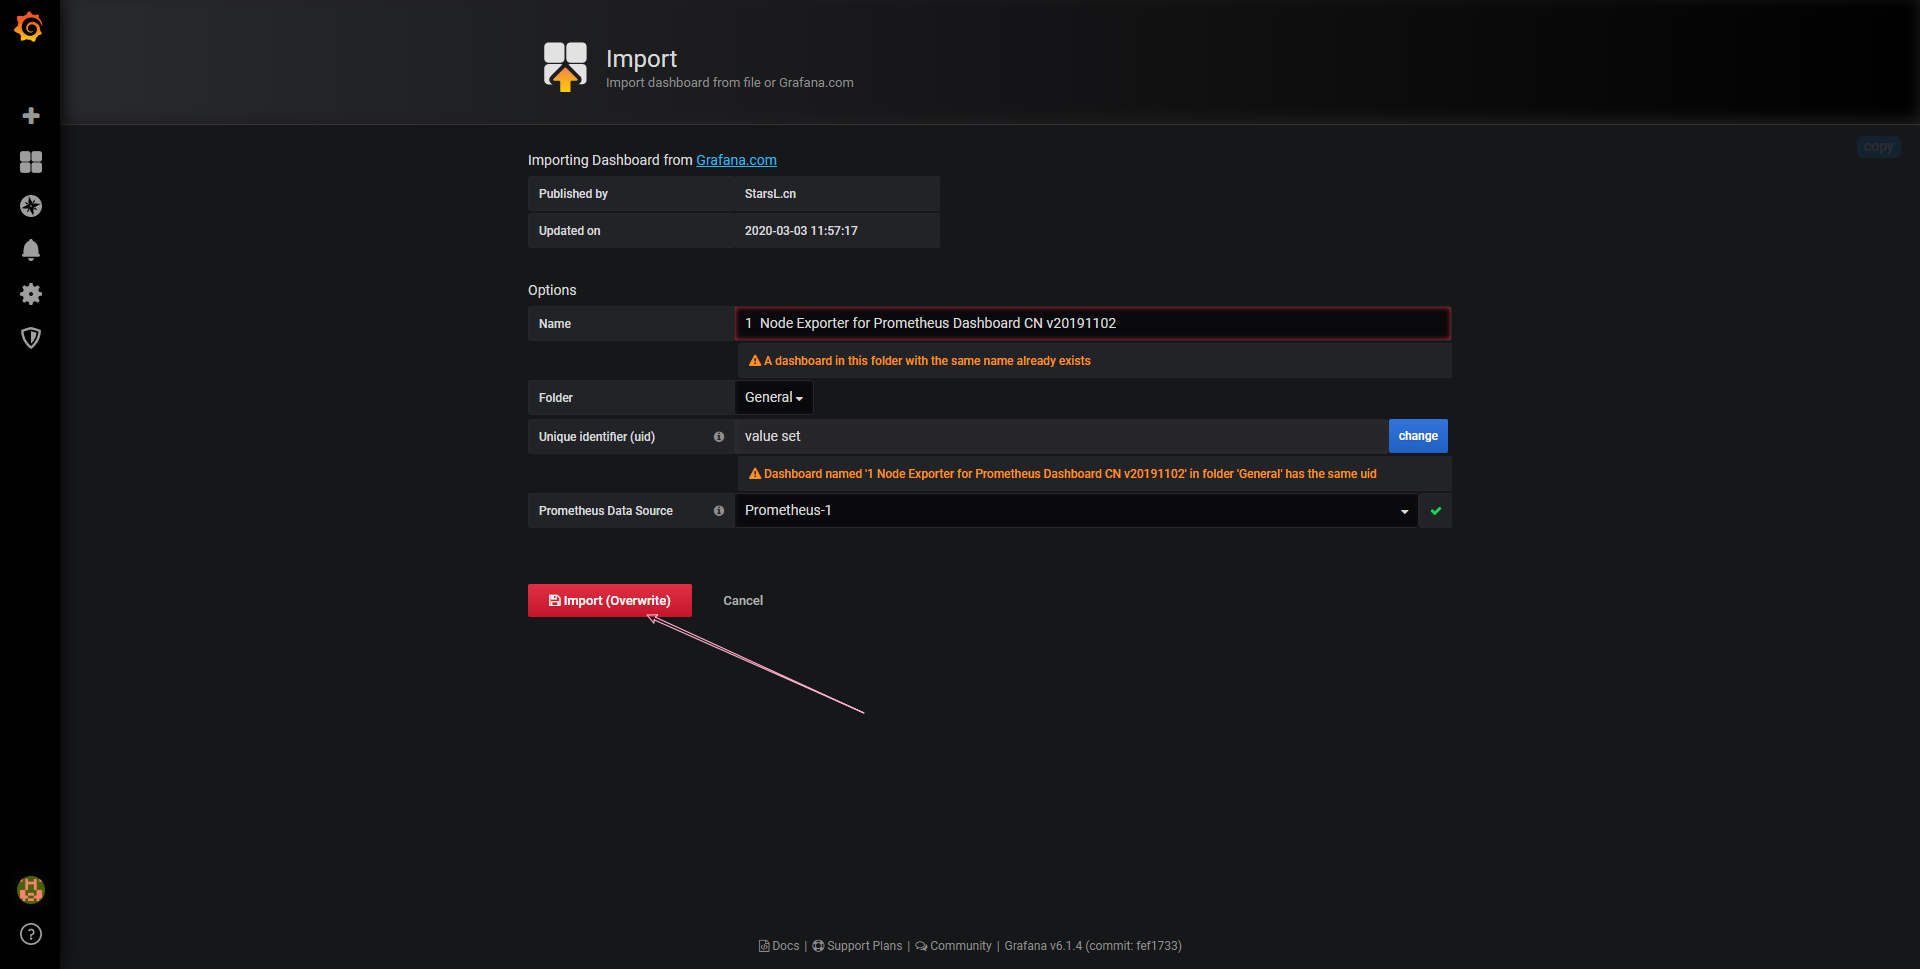
Task: Open the Community footer link
Action: tap(954, 946)
